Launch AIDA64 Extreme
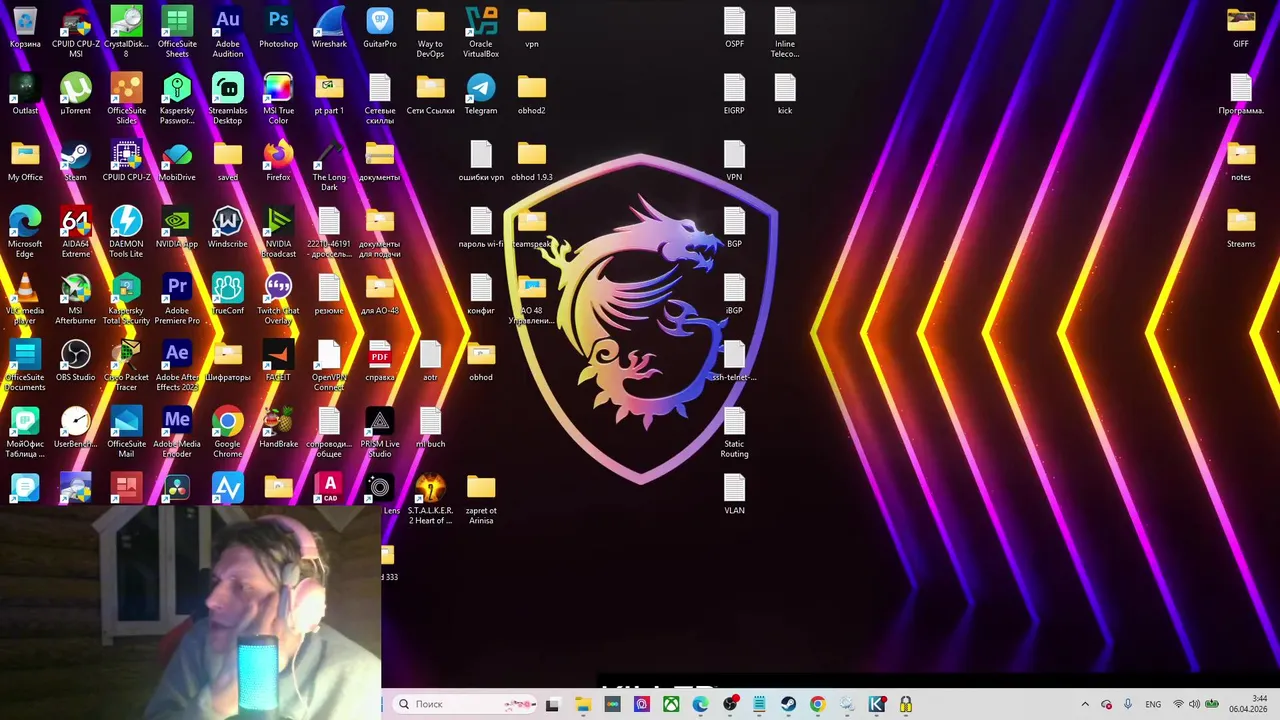The image size is (1280, 720). coord(76,233)
